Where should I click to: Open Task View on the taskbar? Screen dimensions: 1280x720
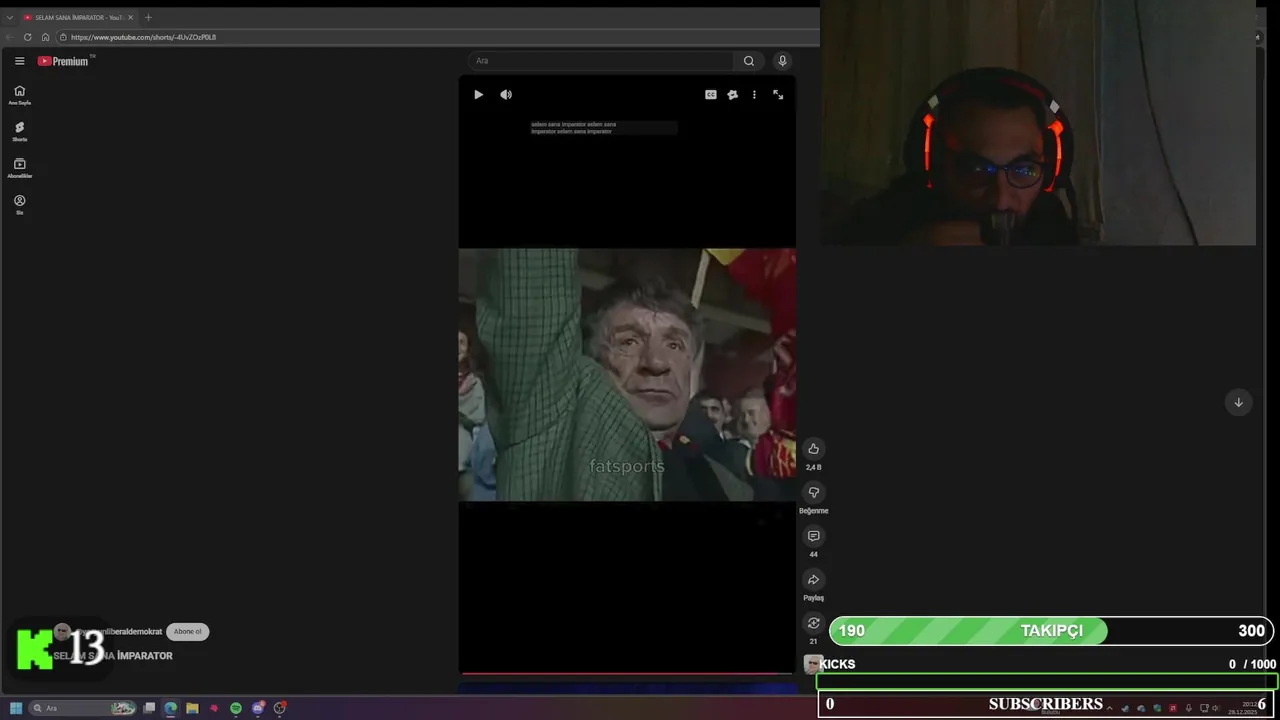149,708
